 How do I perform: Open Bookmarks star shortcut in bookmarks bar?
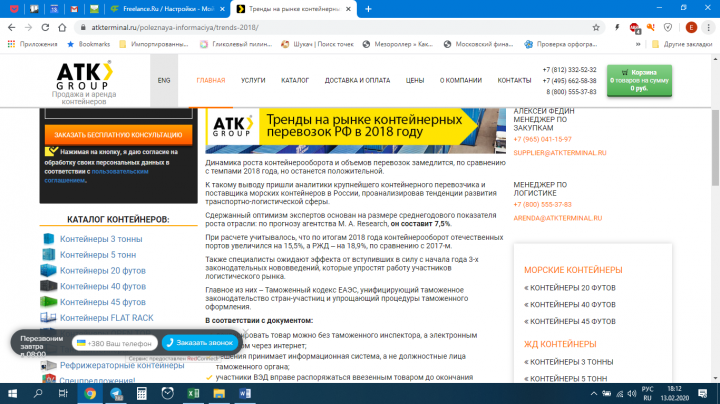(89, 44)
